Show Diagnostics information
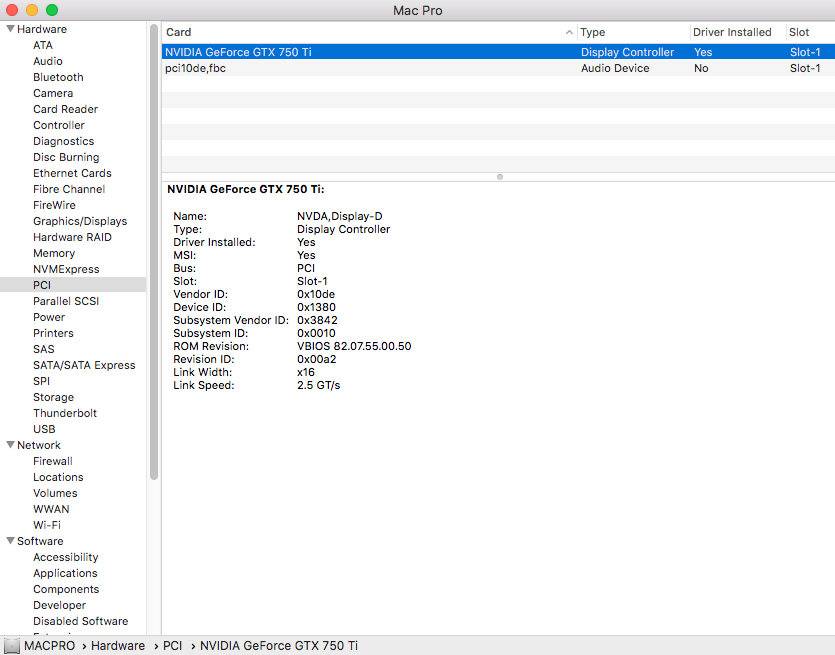 63,141
